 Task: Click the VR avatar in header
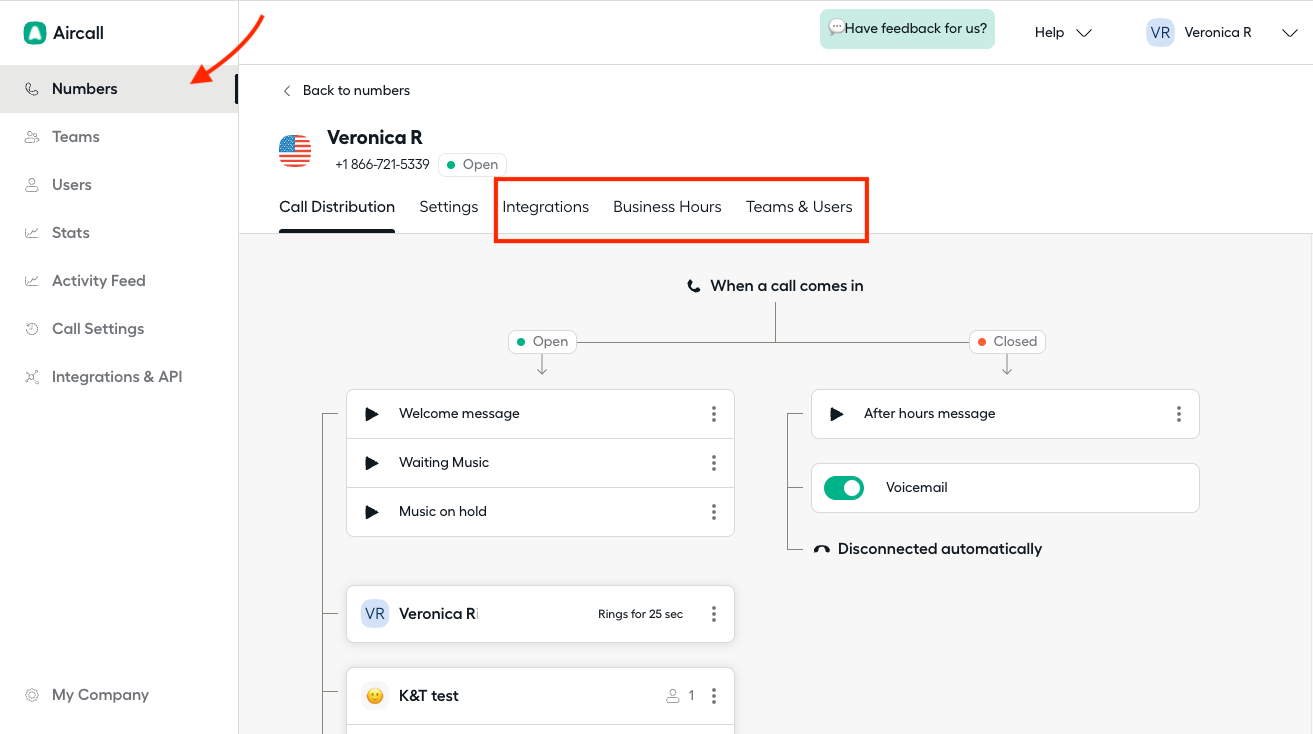(1160, 33)
